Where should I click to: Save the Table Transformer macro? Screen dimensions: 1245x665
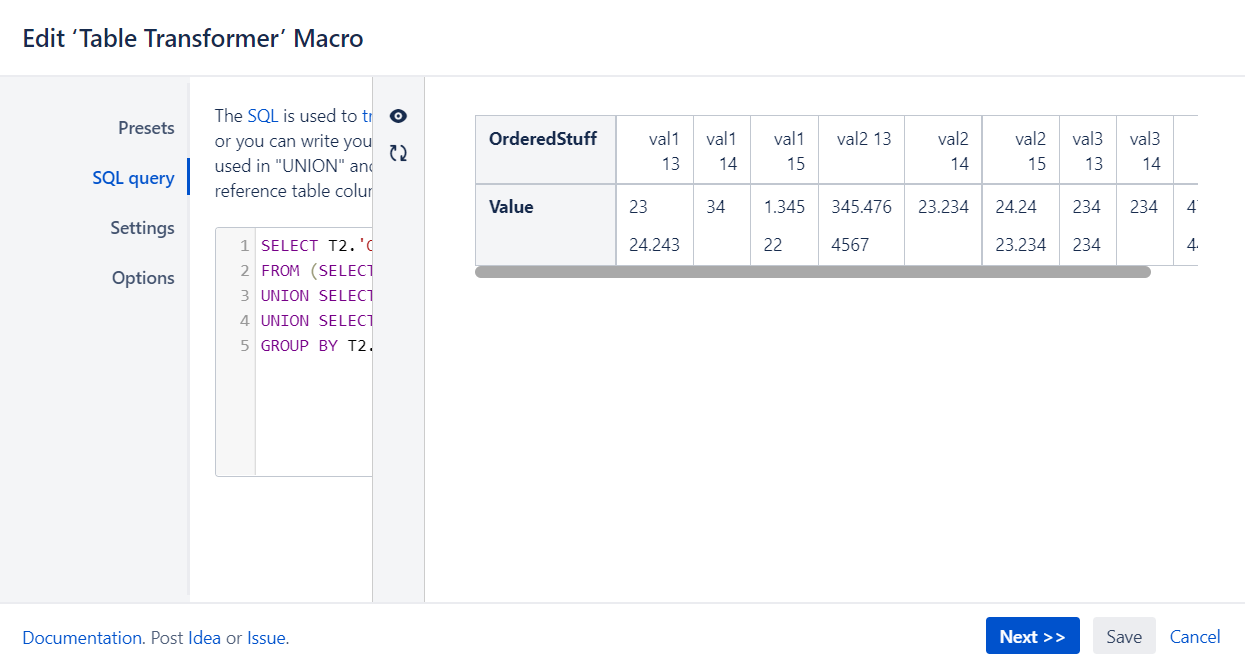click(1123, 636)
